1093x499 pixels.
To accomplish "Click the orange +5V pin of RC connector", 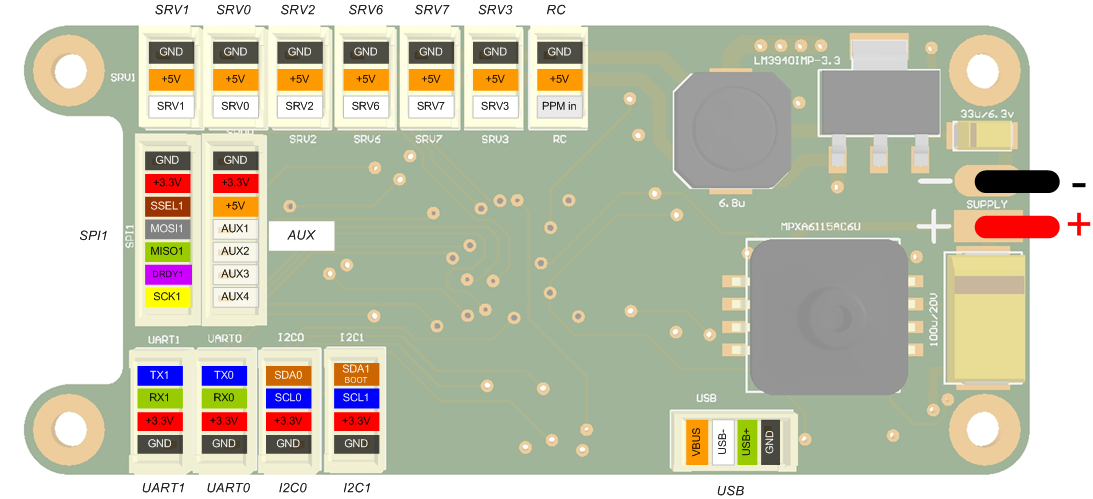I will [559, 79].
